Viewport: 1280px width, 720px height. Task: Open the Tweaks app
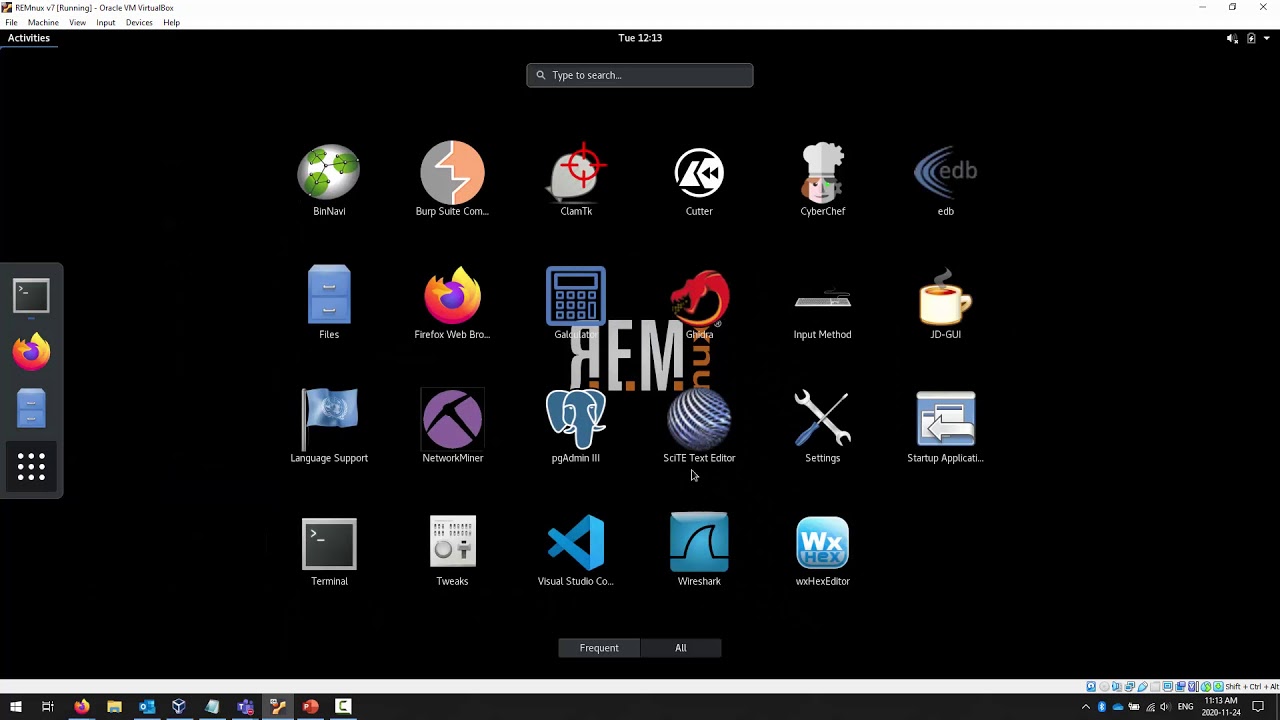click(452, 550)
